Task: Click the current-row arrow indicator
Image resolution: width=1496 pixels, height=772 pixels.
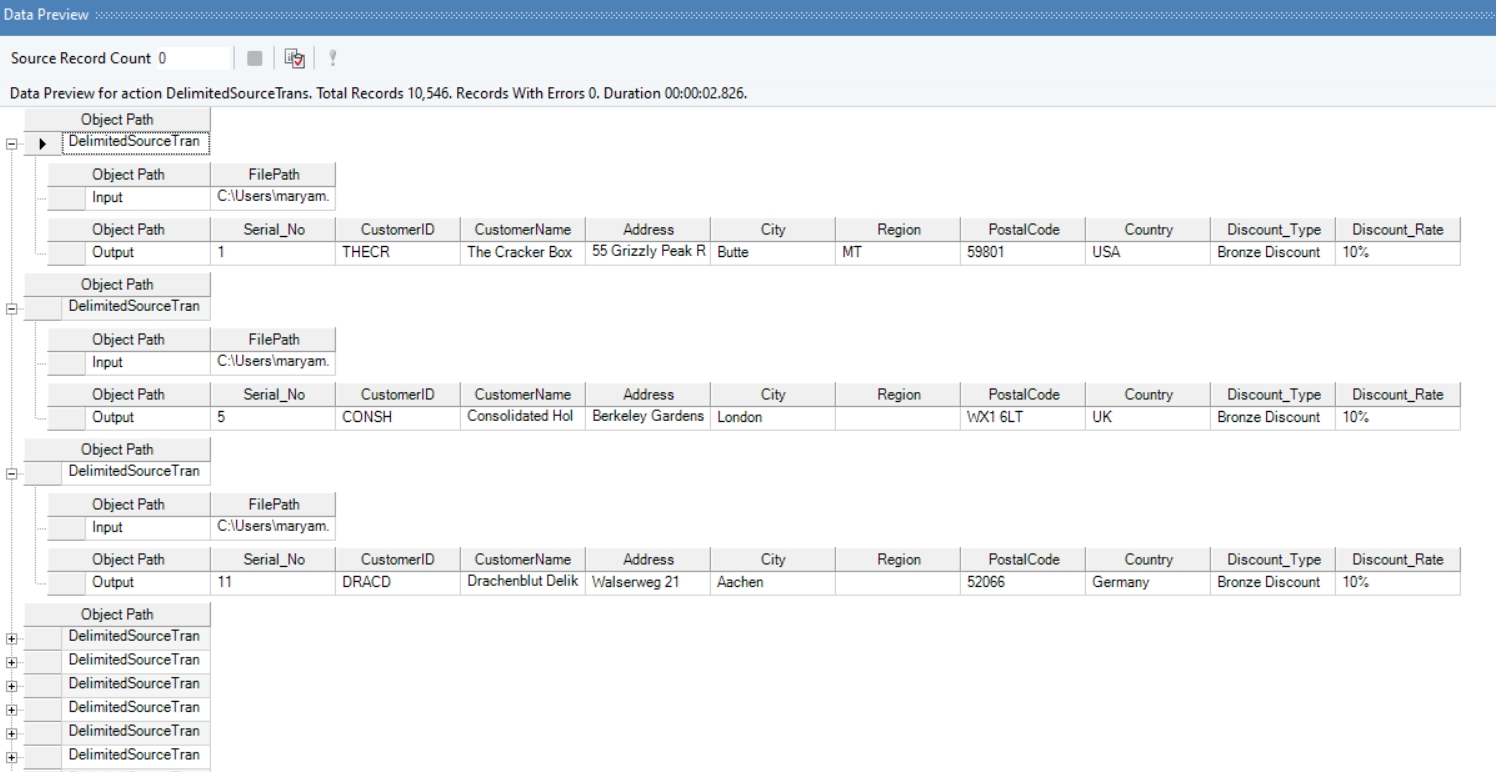Action: coord(42,143)
